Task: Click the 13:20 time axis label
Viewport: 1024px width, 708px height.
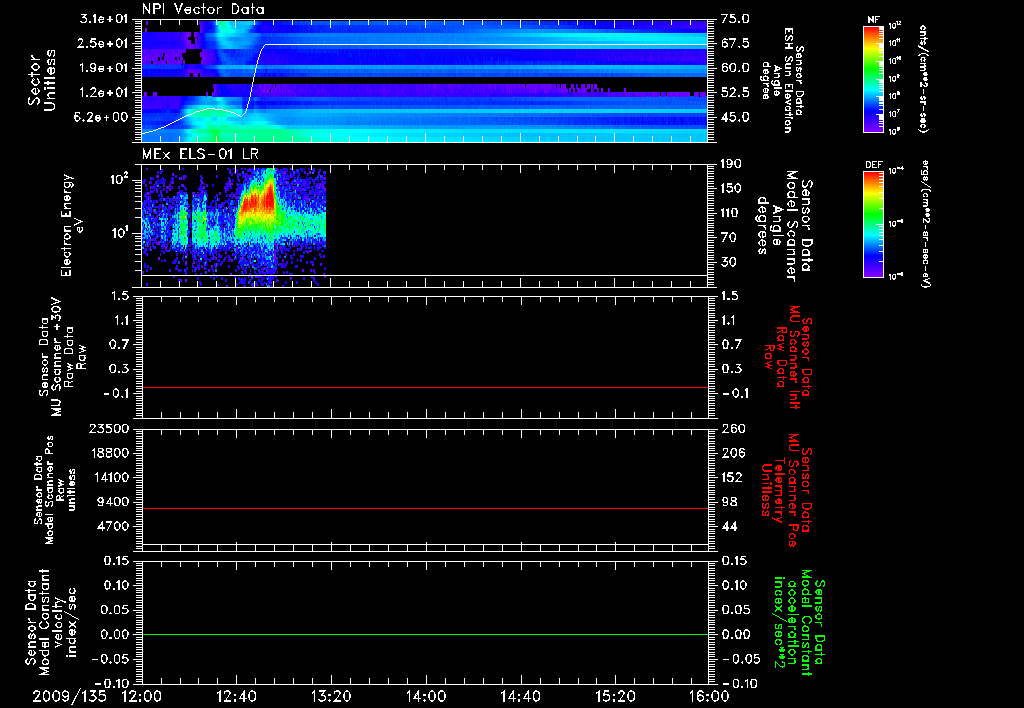Action: 331,696
